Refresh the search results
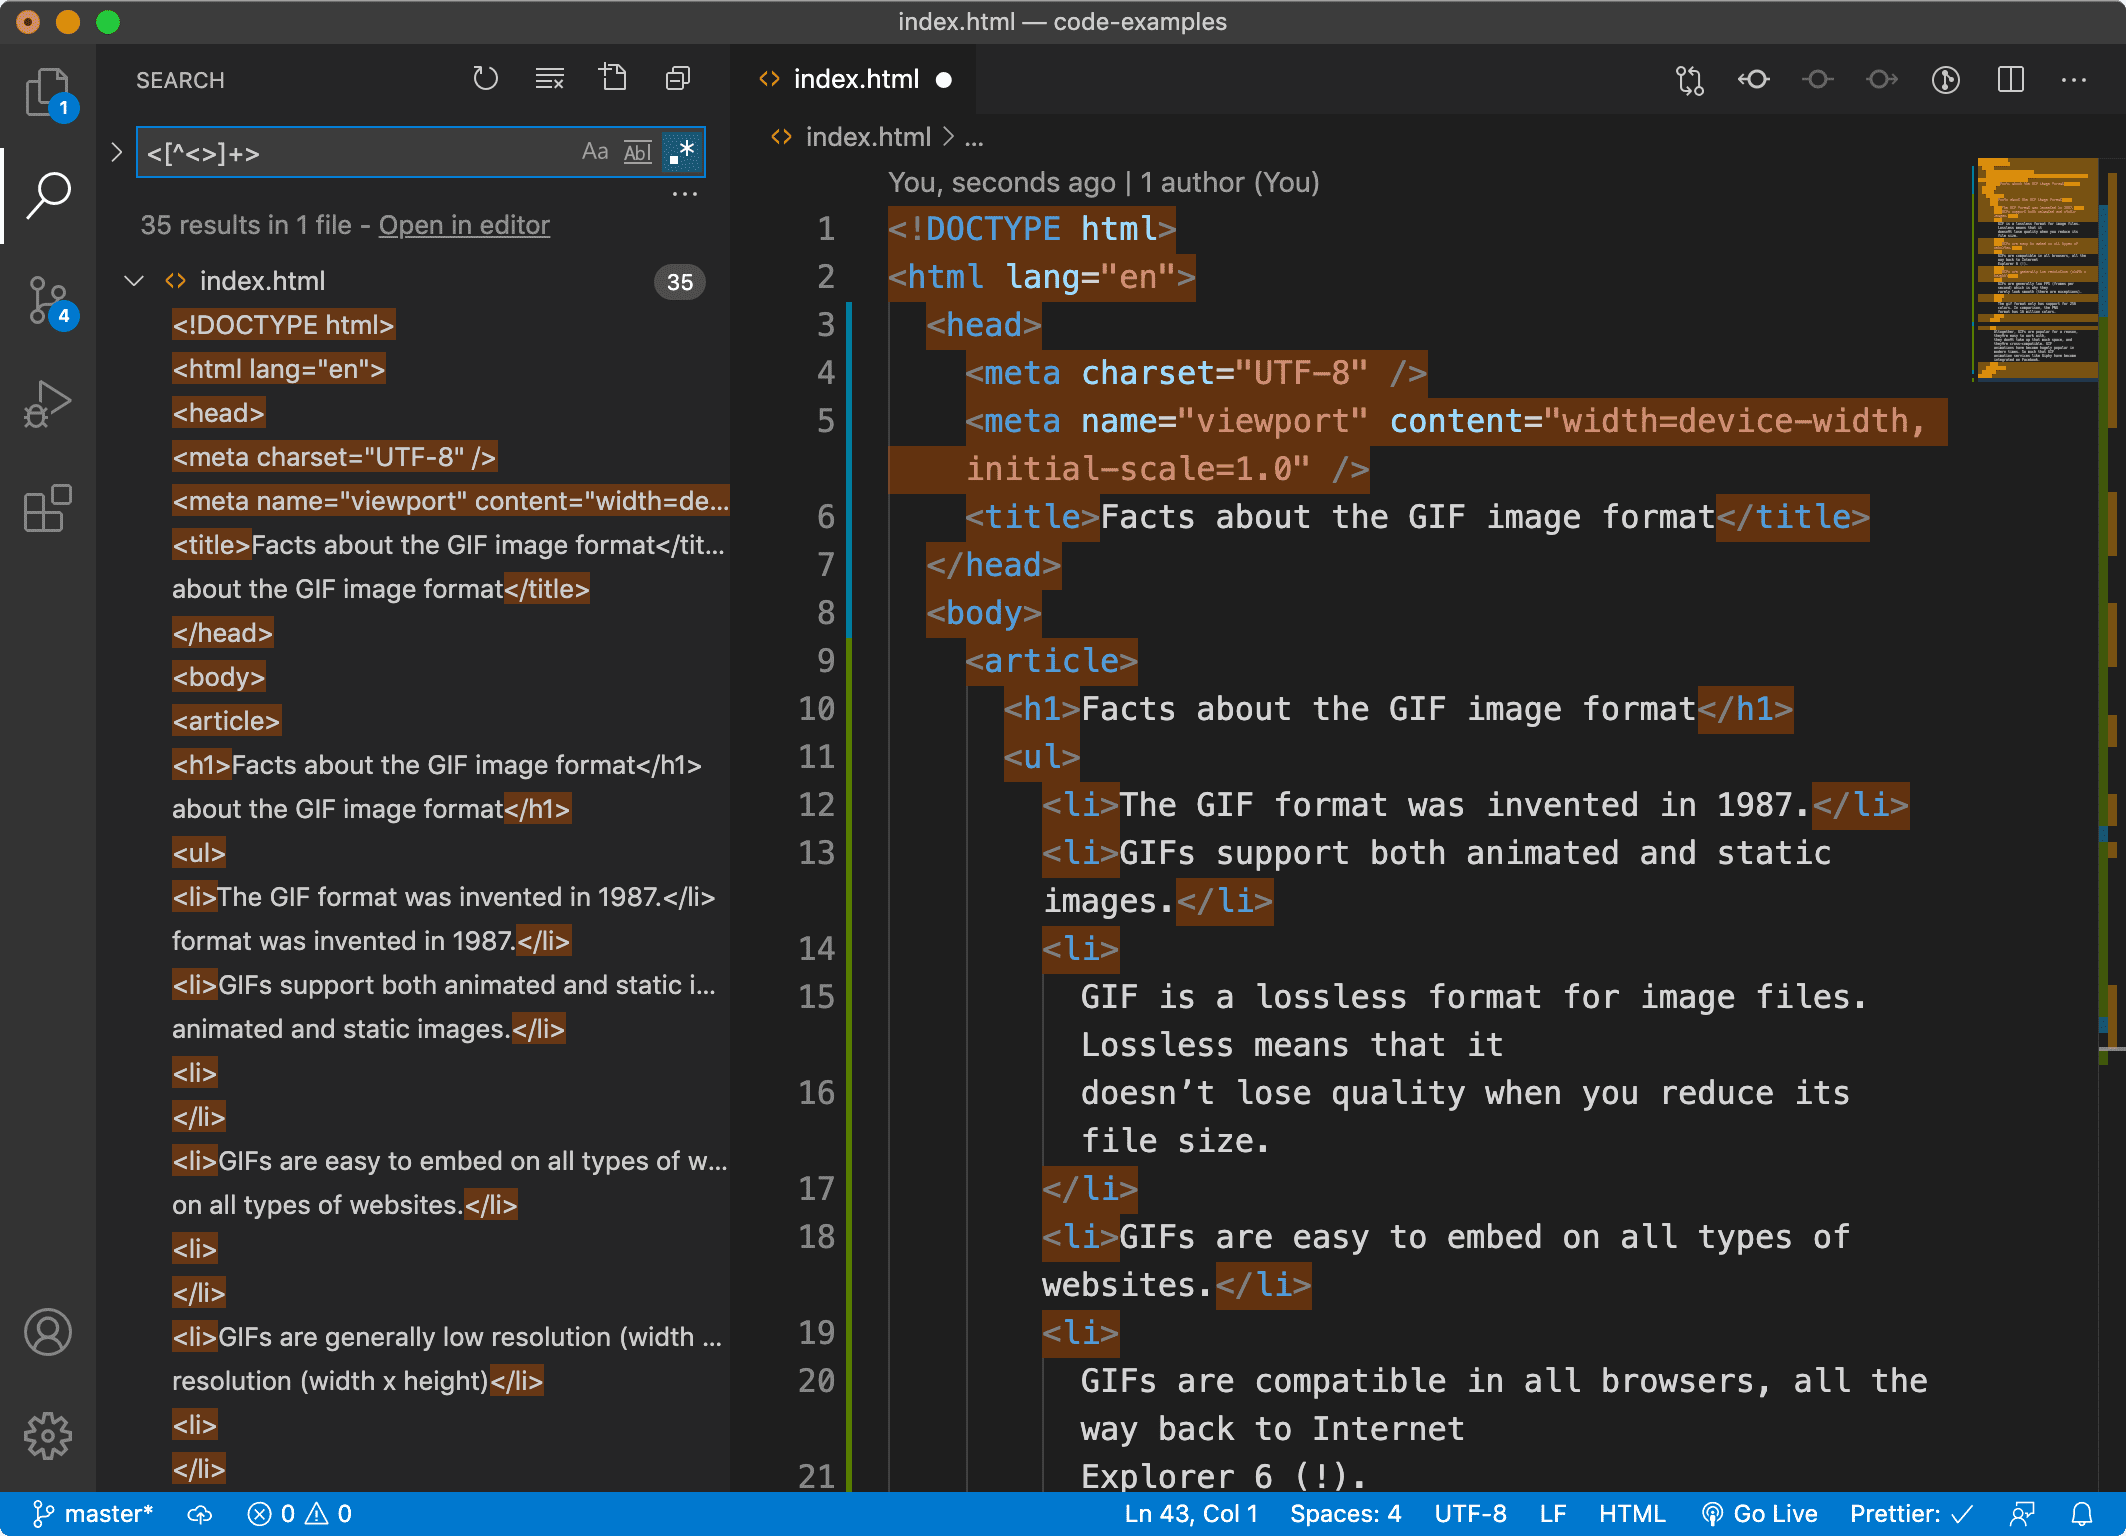 click(x=486, y=77)
